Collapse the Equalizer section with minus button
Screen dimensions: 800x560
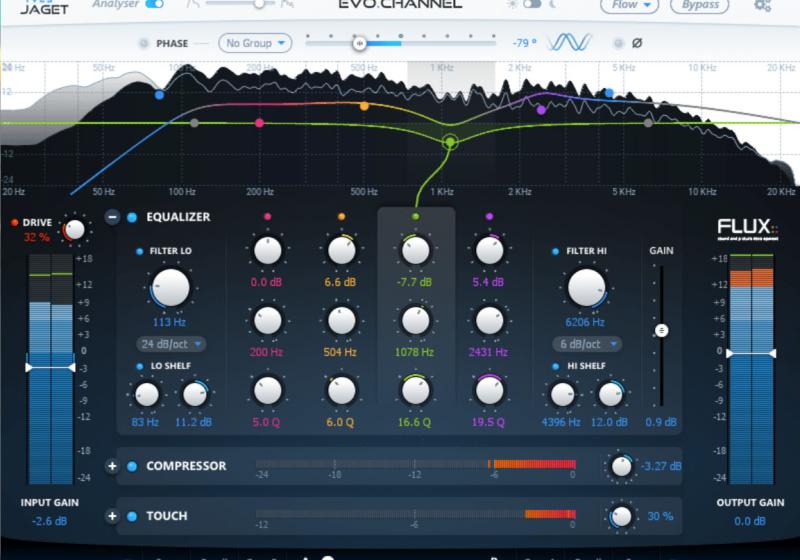pos(112,217)
